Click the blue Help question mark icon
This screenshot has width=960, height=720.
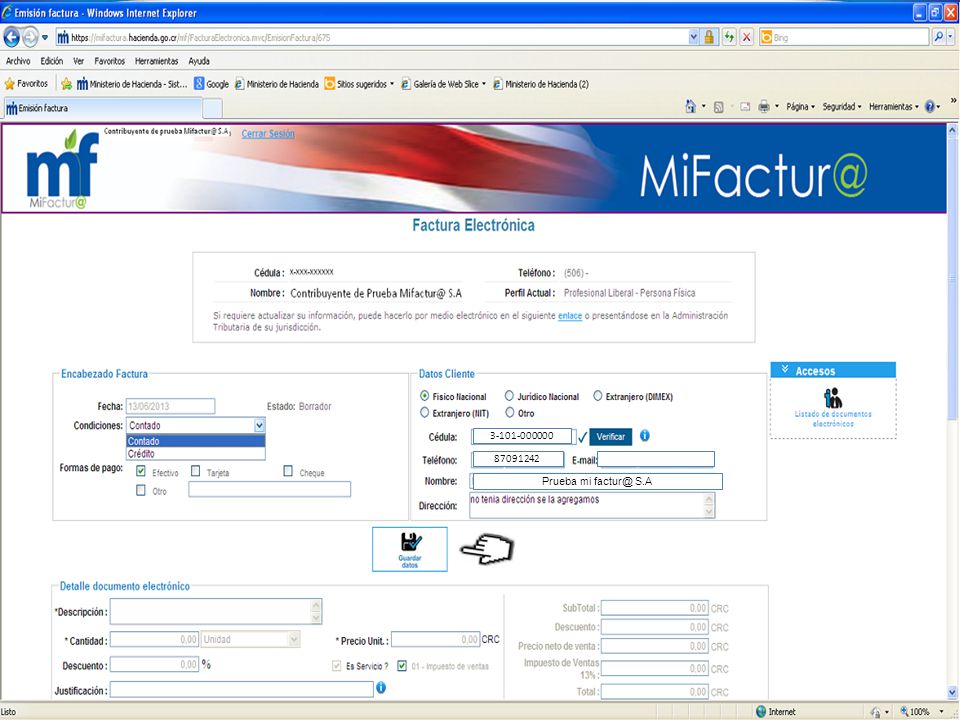click(x=929, y=107)
